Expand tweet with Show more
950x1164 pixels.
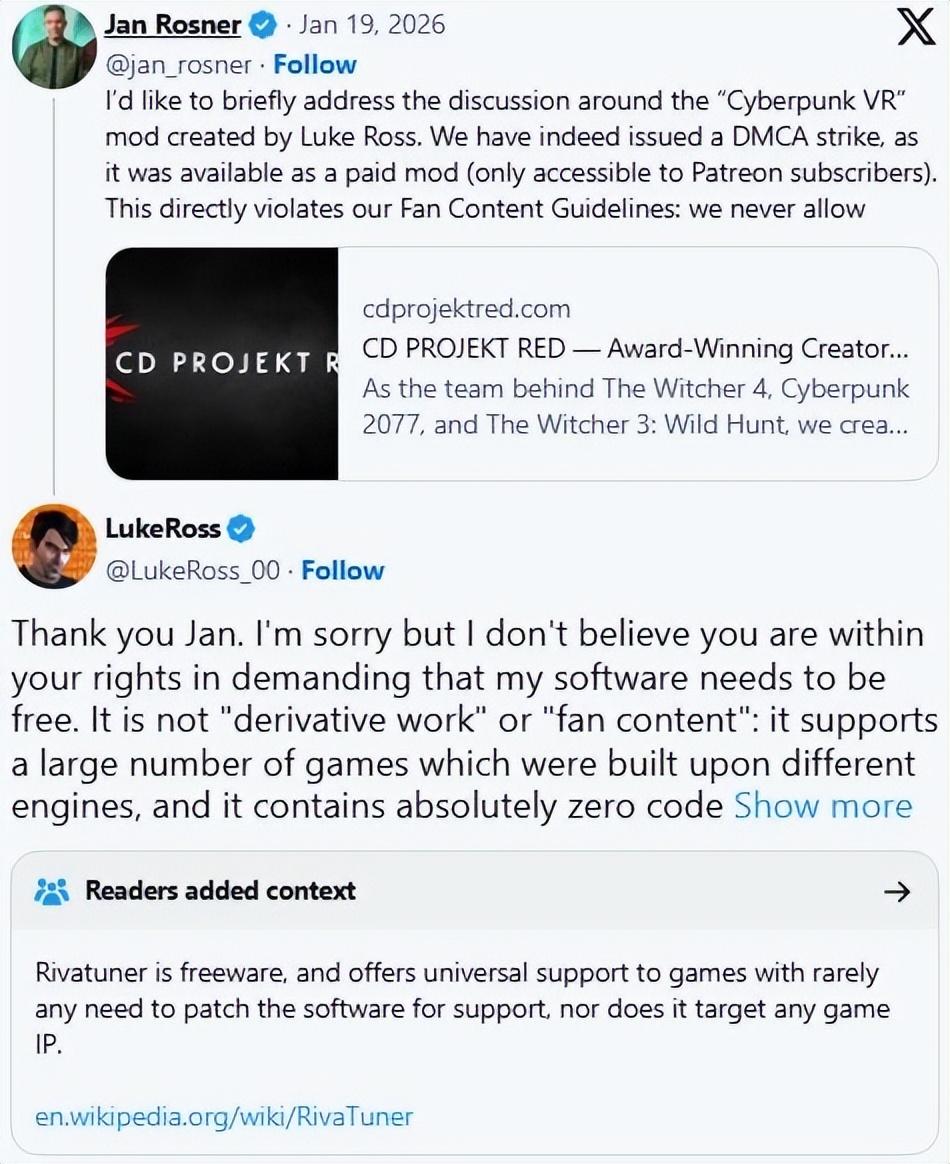point(823,806)
